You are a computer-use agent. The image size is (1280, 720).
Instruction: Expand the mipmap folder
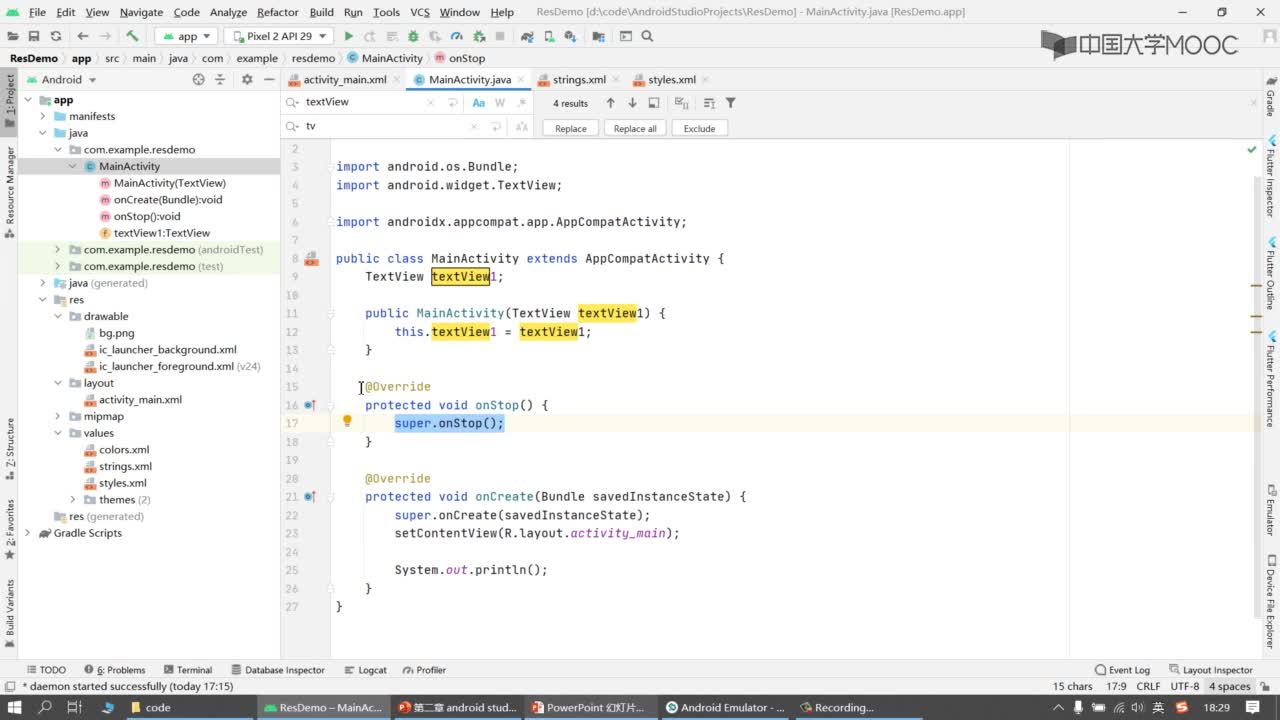tap(59, 416)
